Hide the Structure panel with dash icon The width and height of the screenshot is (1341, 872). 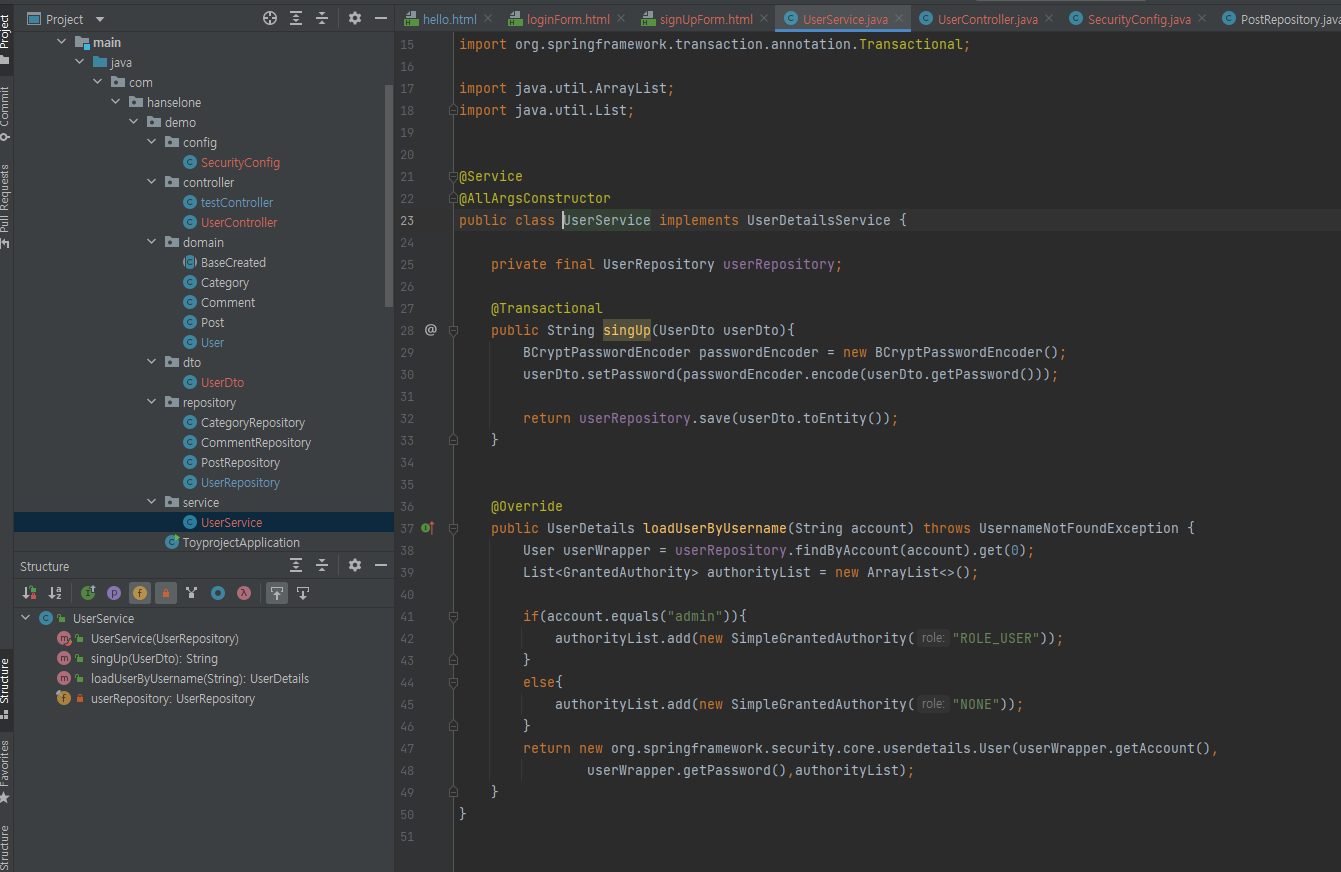(380, 565)
